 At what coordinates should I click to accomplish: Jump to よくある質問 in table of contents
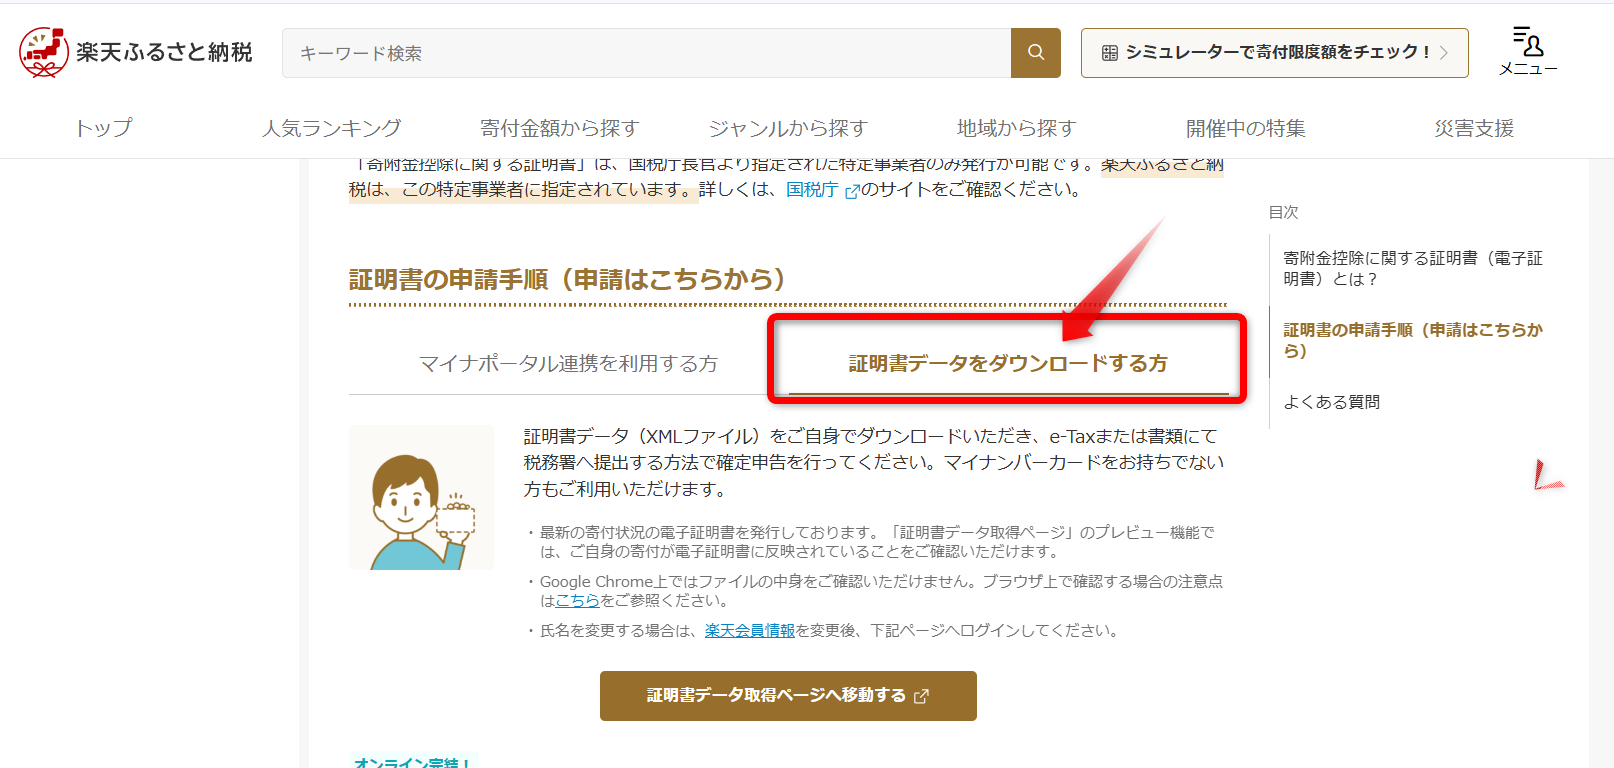(x=1331, y=402)
